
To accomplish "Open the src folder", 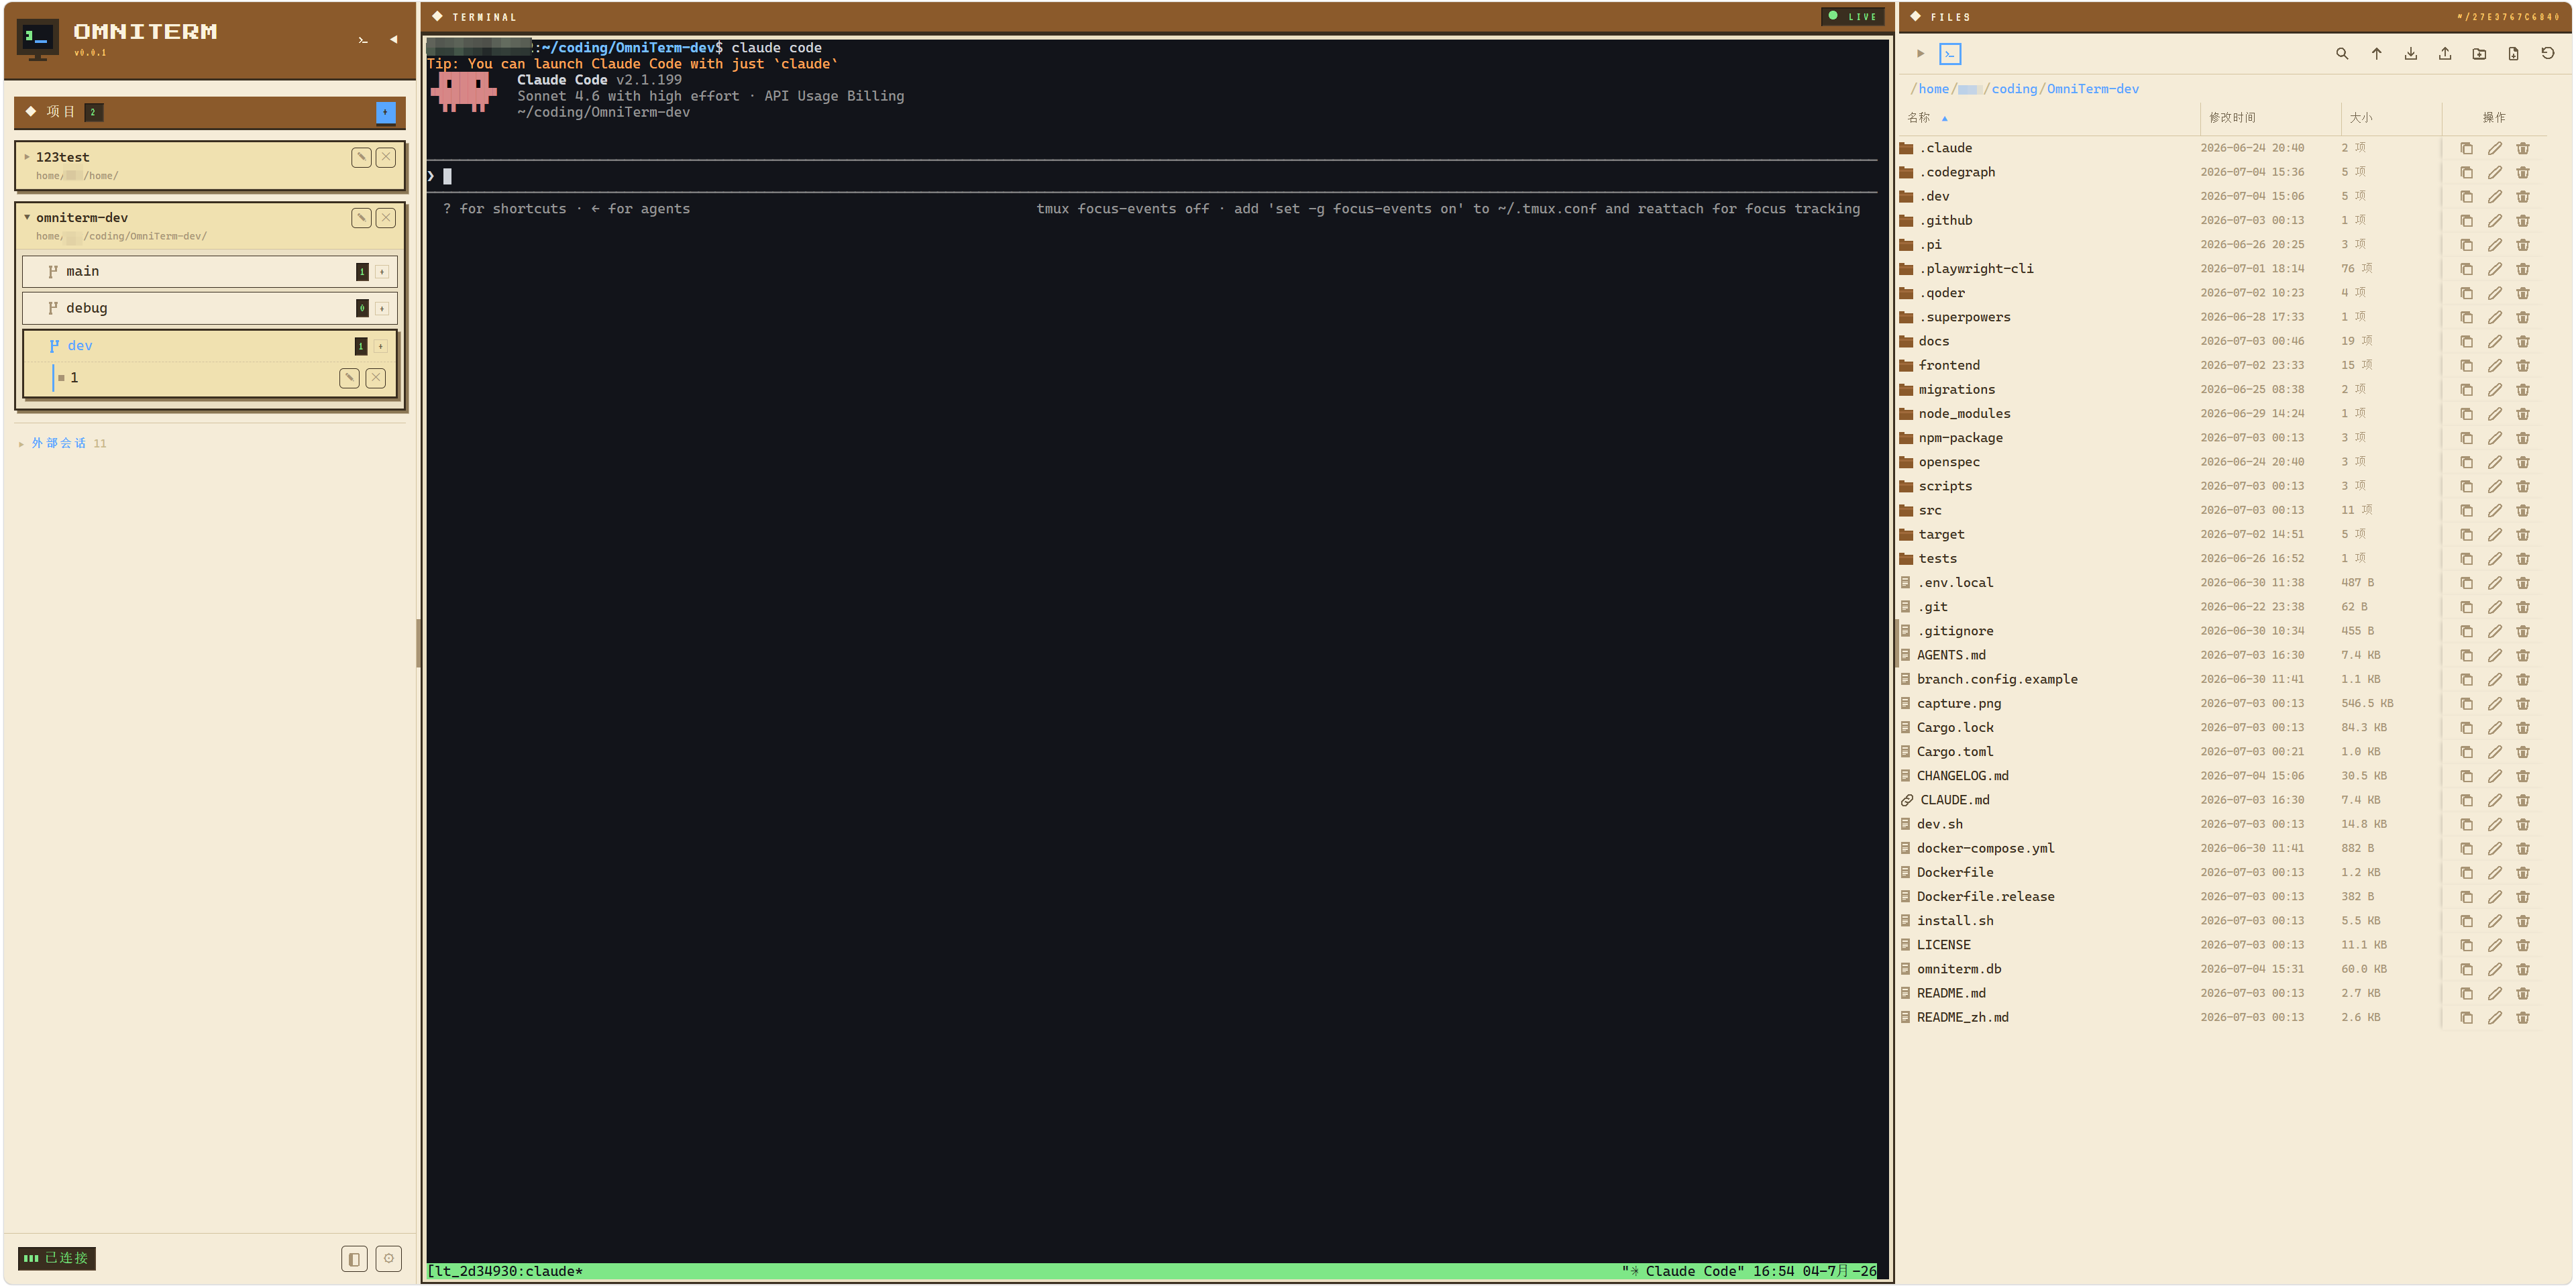I will 1929,511.
